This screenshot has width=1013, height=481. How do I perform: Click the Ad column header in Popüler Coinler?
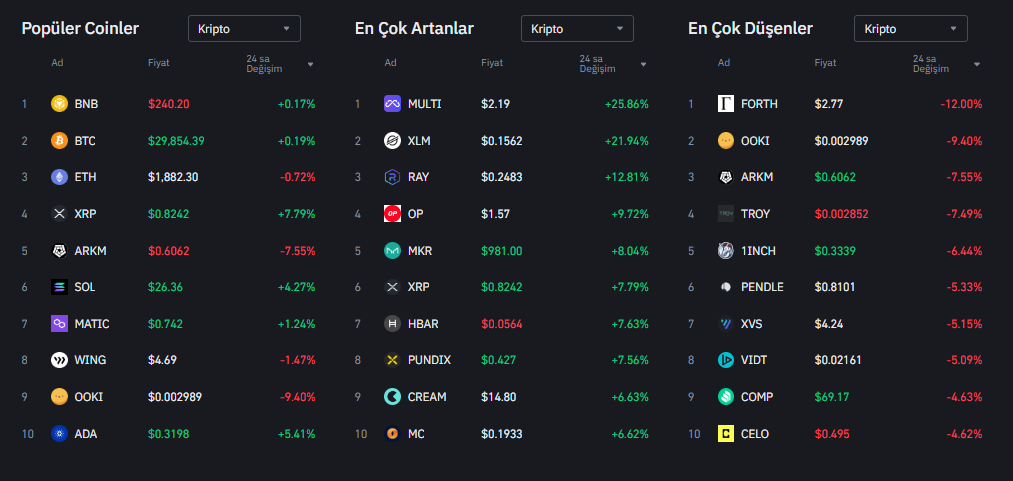tap(57, 63)
